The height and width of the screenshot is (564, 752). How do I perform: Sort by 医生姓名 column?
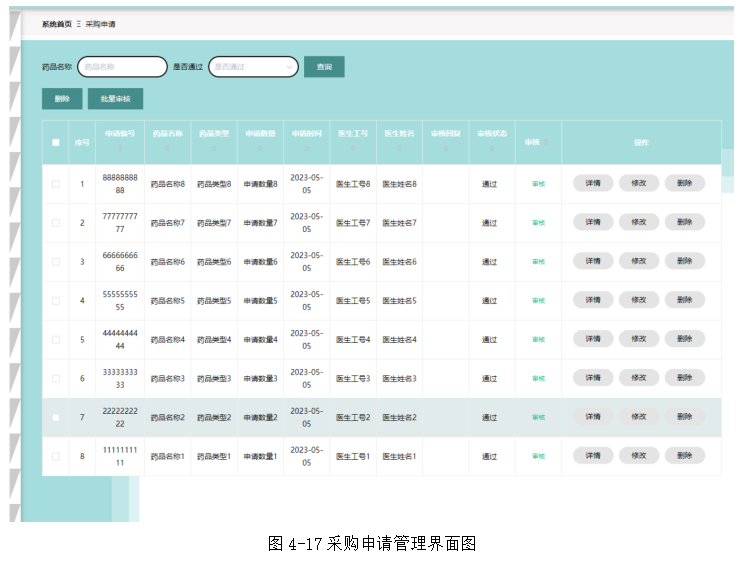400,149
